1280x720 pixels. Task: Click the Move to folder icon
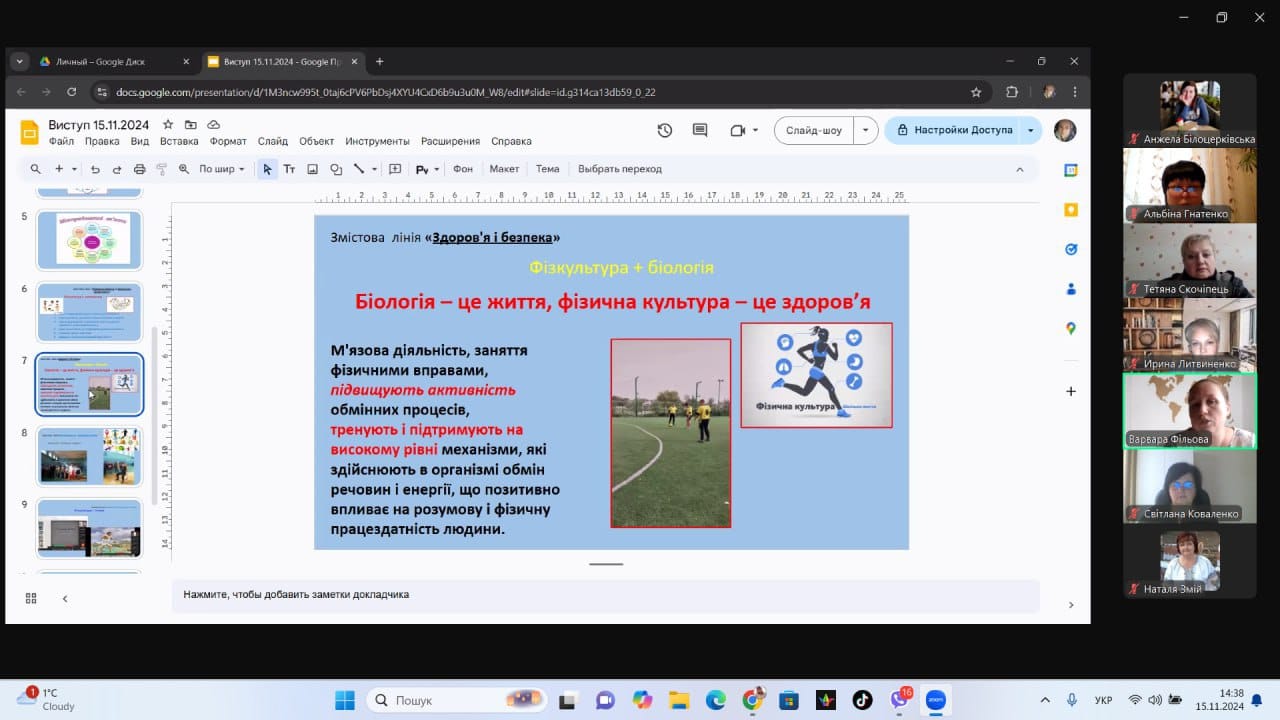tap(191, 125)
